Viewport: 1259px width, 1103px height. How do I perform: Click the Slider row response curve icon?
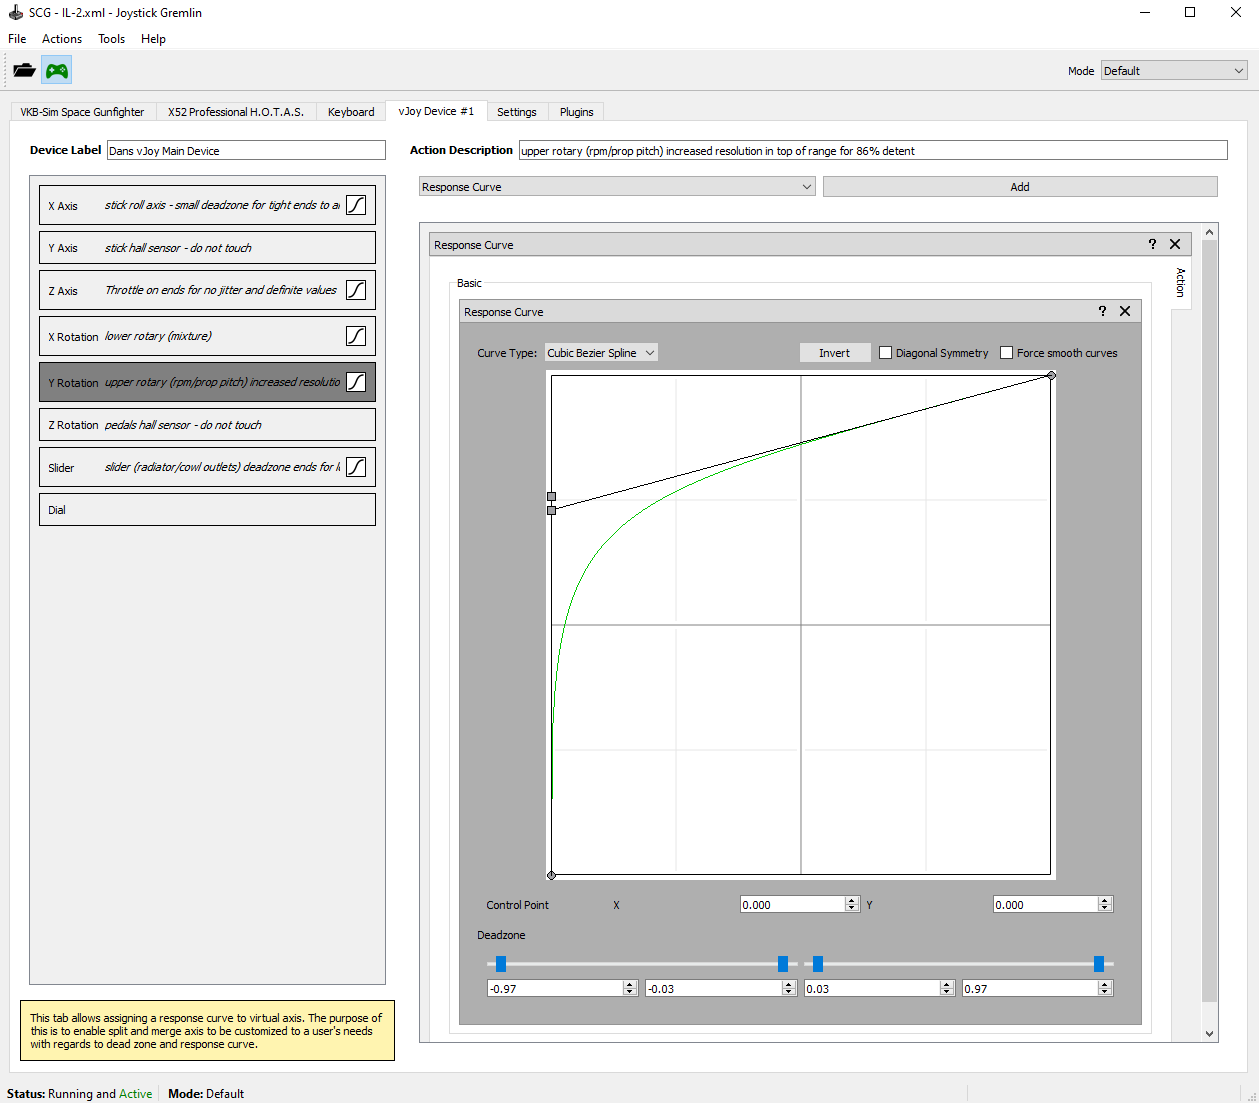pos(356,467)
